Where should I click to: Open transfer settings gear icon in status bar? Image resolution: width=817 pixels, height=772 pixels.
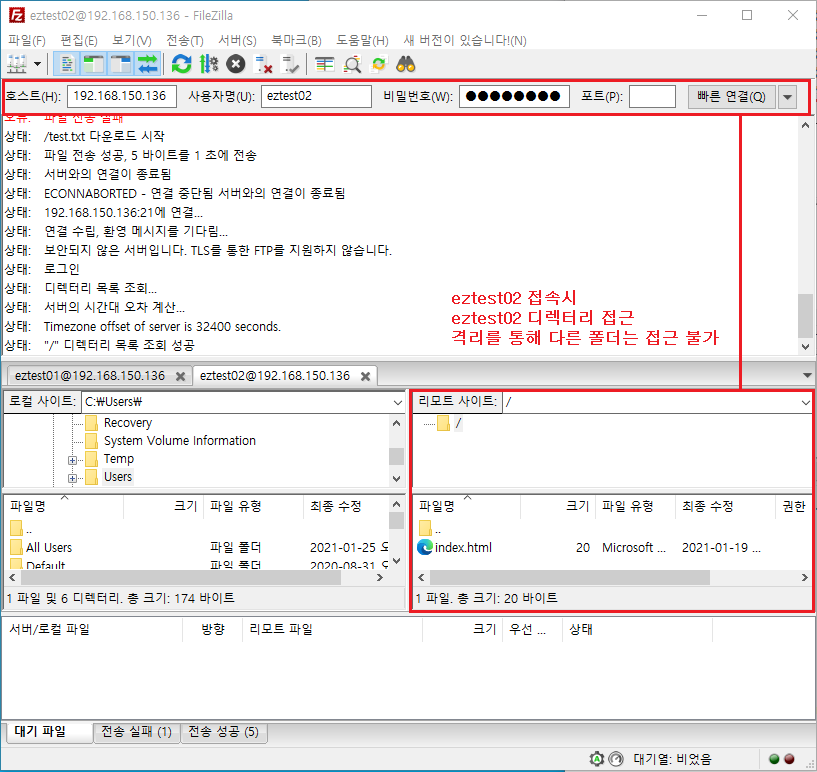point(597,759)
